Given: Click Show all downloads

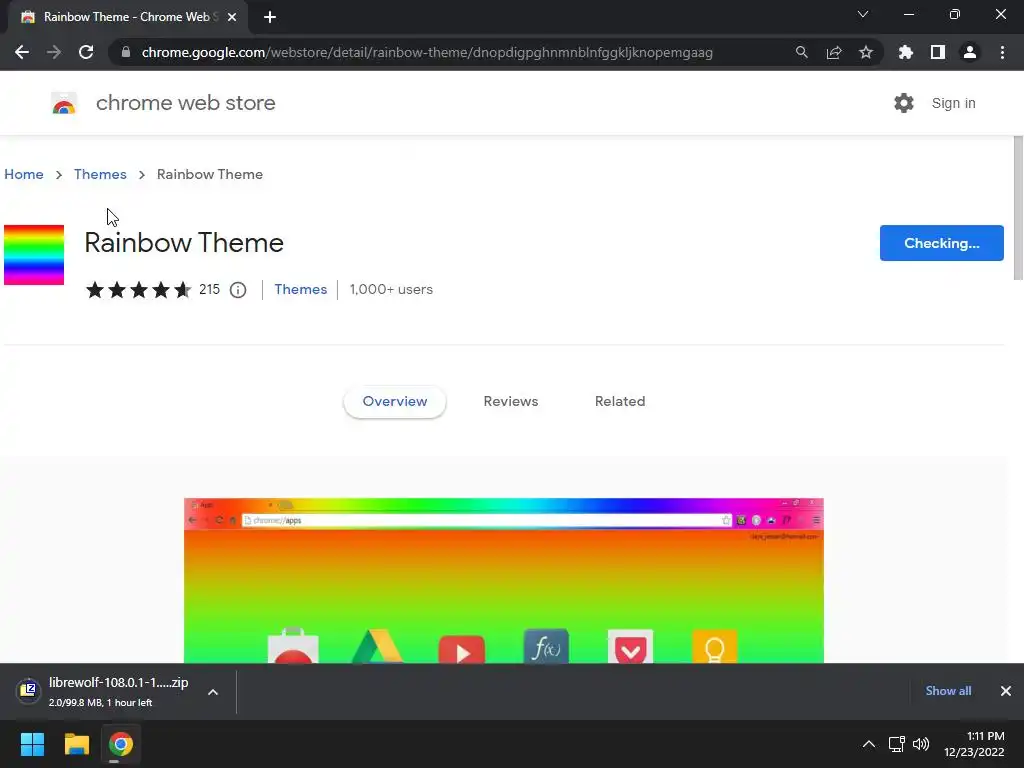Looking at the screenshot, I should tap(948, 691).
